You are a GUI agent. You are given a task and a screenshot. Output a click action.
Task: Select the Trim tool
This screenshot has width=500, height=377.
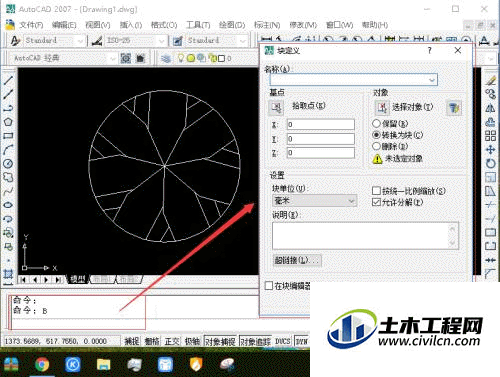pyautogui.click(x=490, y=205)
